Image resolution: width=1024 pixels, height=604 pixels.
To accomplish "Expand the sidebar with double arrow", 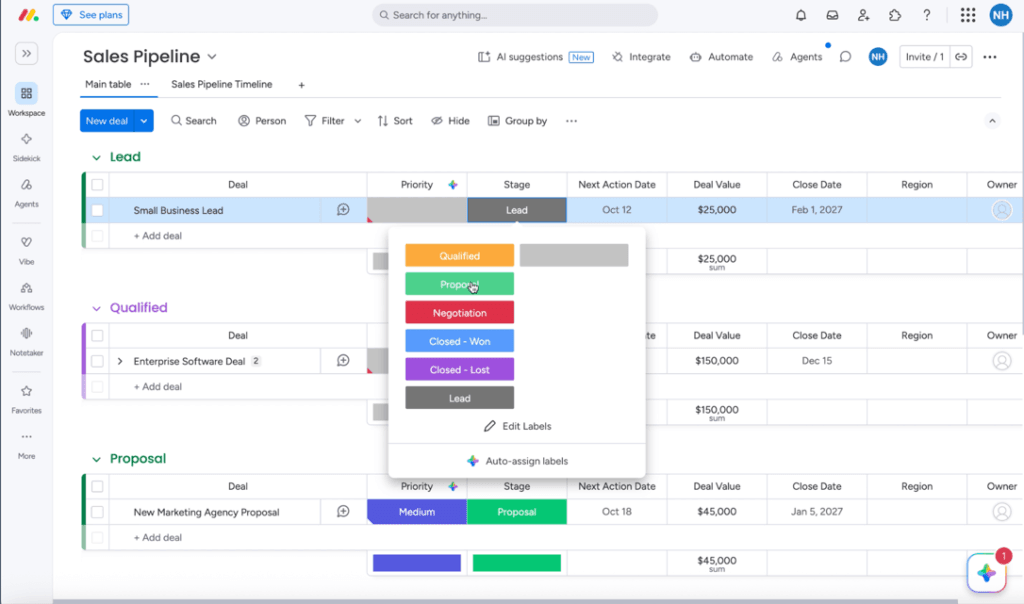I will 27,54.
